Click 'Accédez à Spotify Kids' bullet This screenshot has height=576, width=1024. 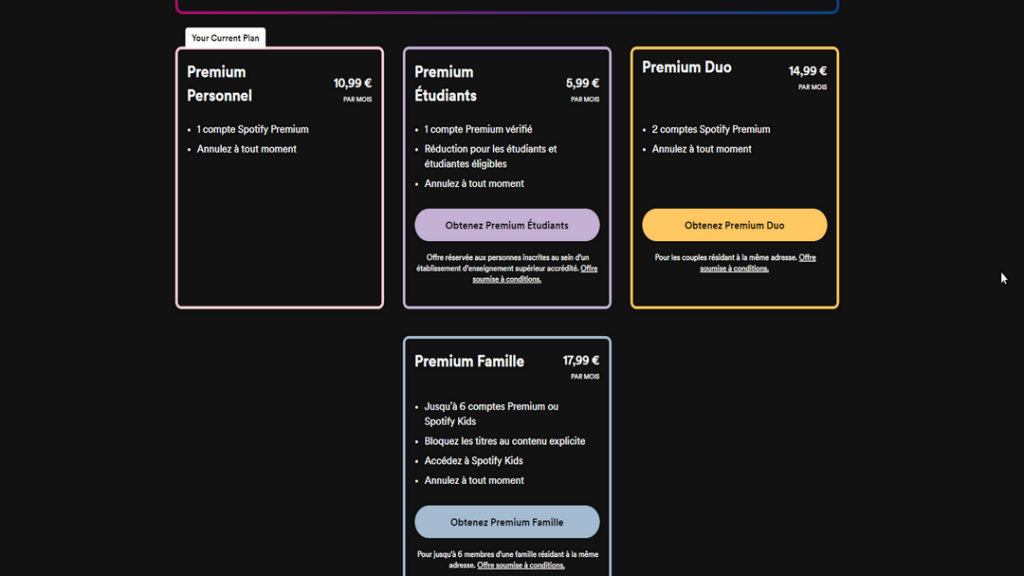point(473,460)
